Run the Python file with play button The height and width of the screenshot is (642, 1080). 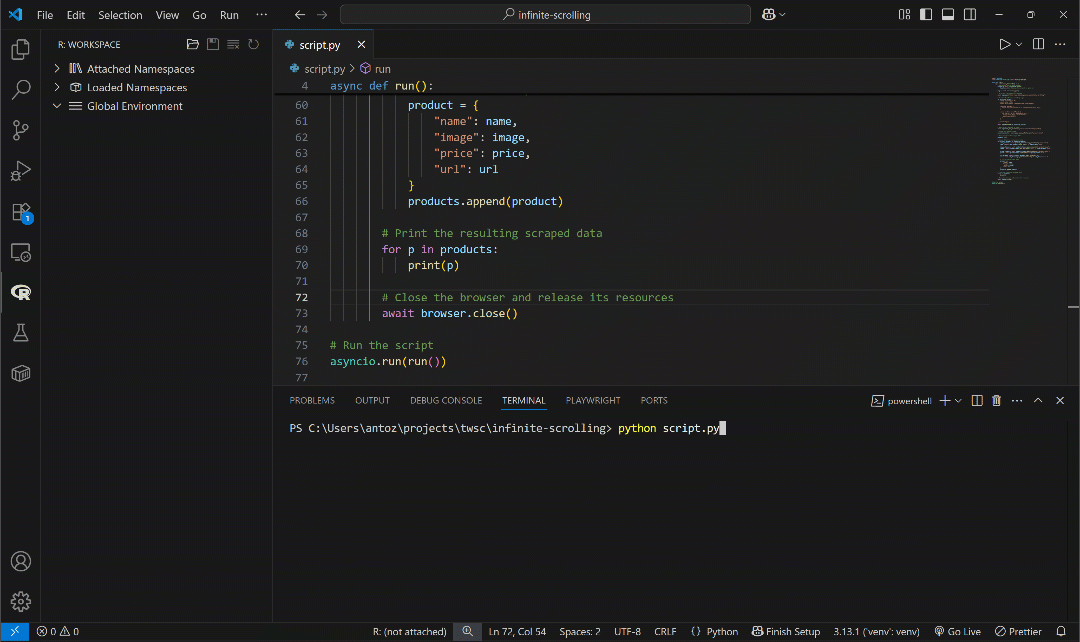coord(1004,44)
